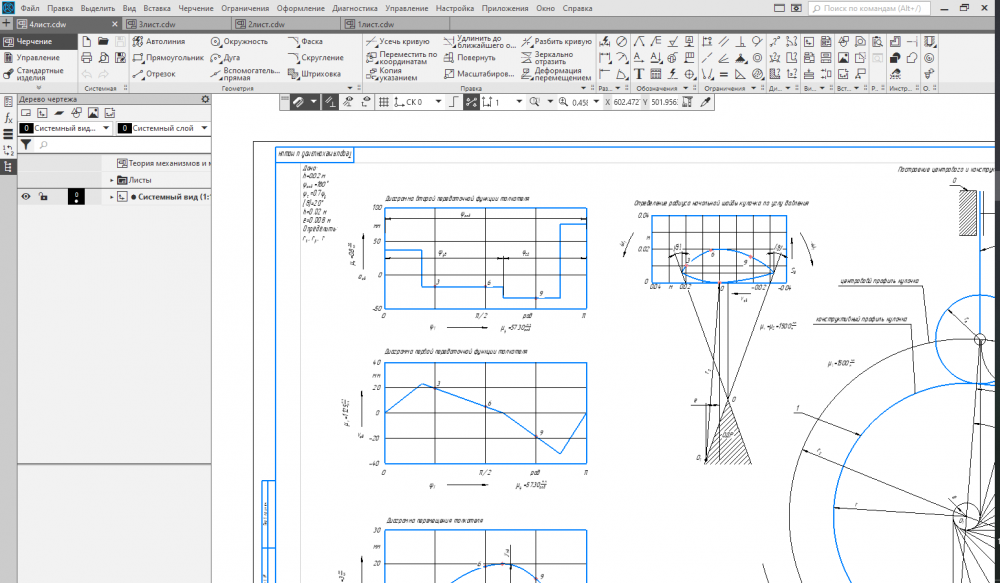
Task: Open drawing tree settings gear
Action: pyautogui.click(x=206, y=99)
